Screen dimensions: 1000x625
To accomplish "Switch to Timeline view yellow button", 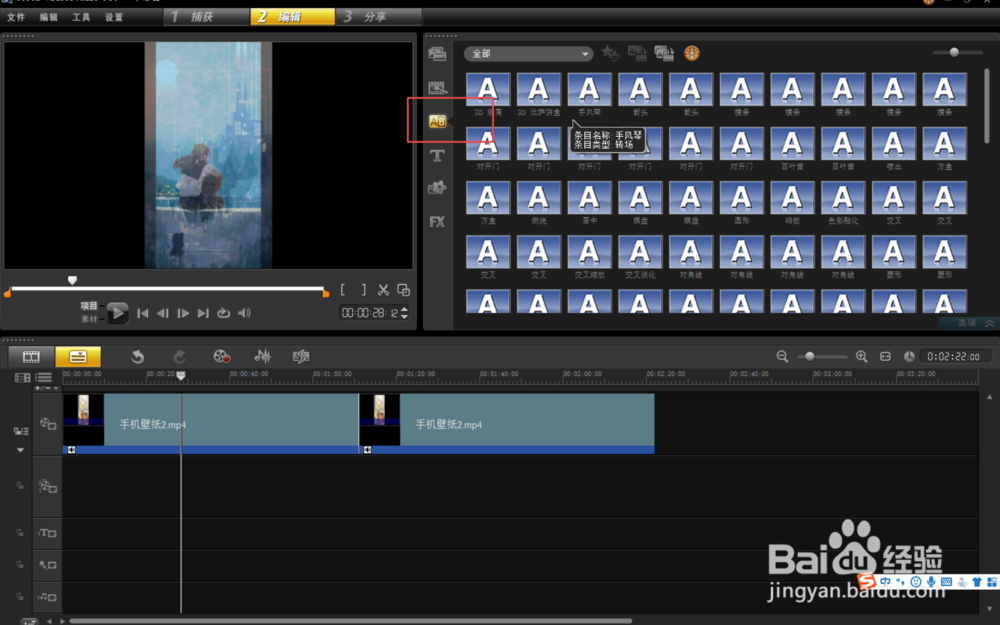I will pos(78,357).
